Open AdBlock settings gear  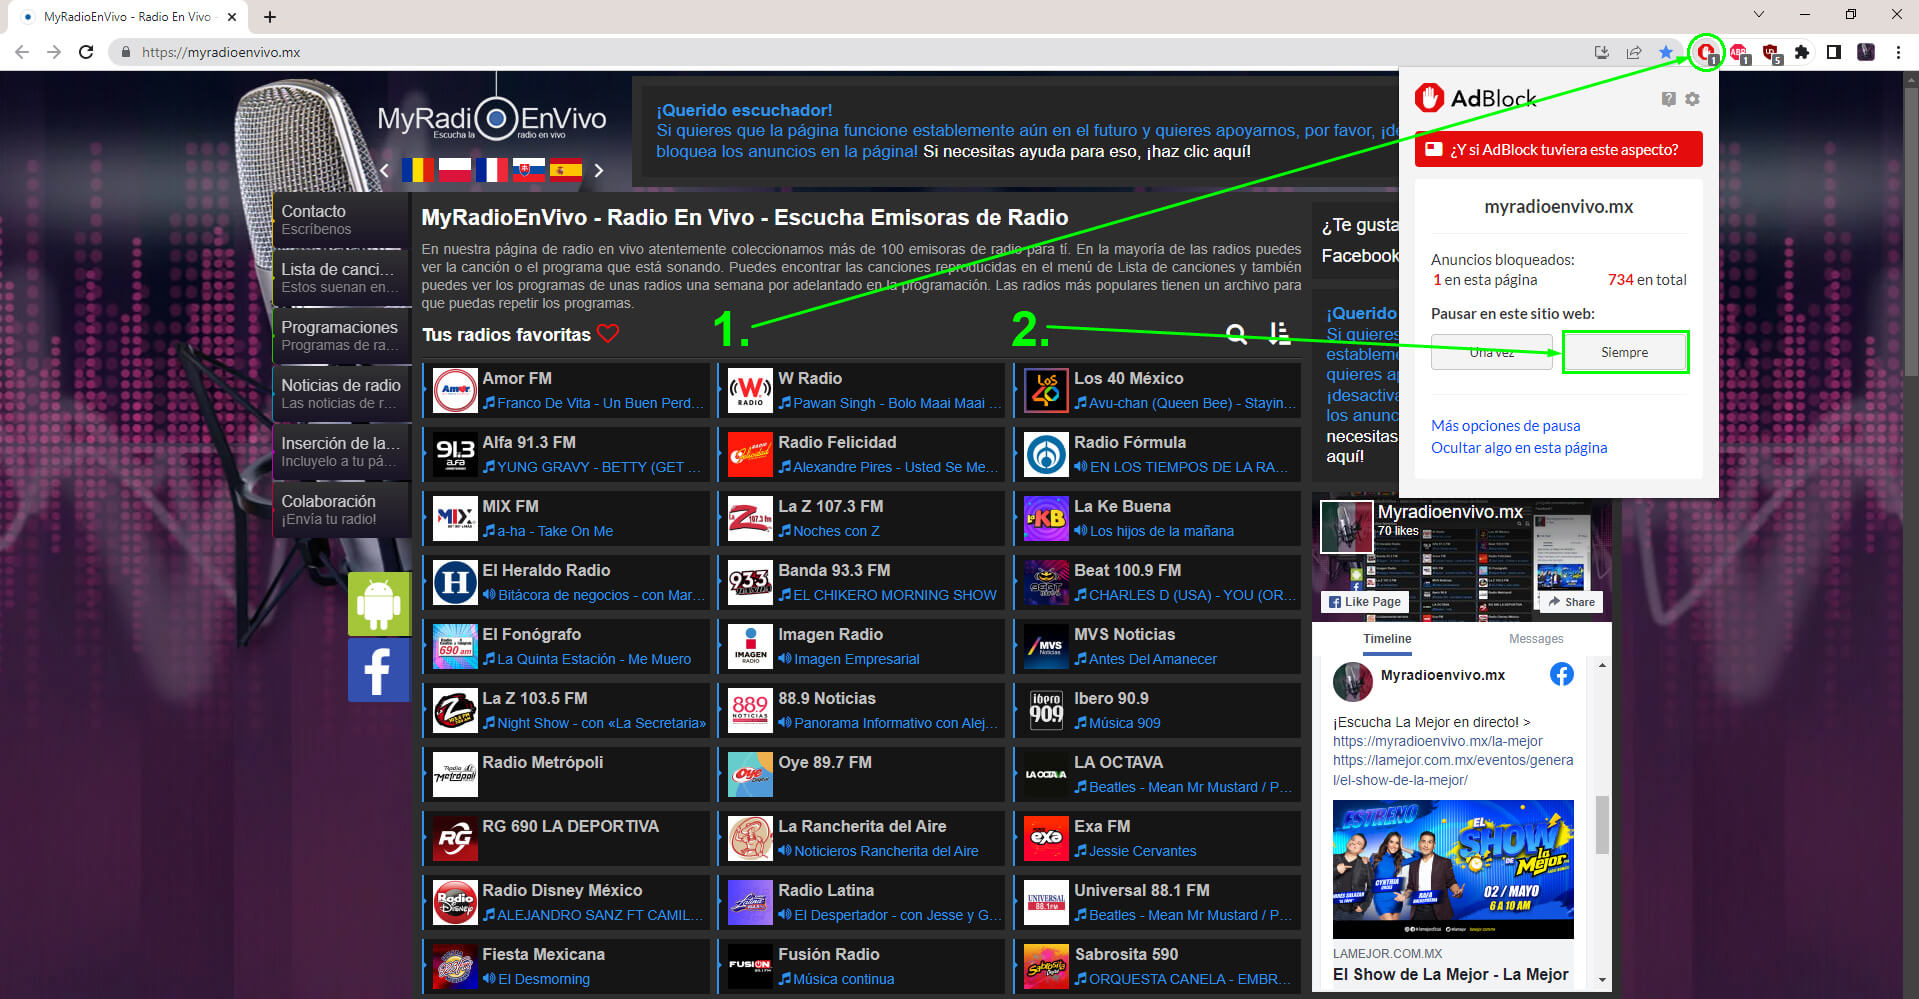point(1692,99)
